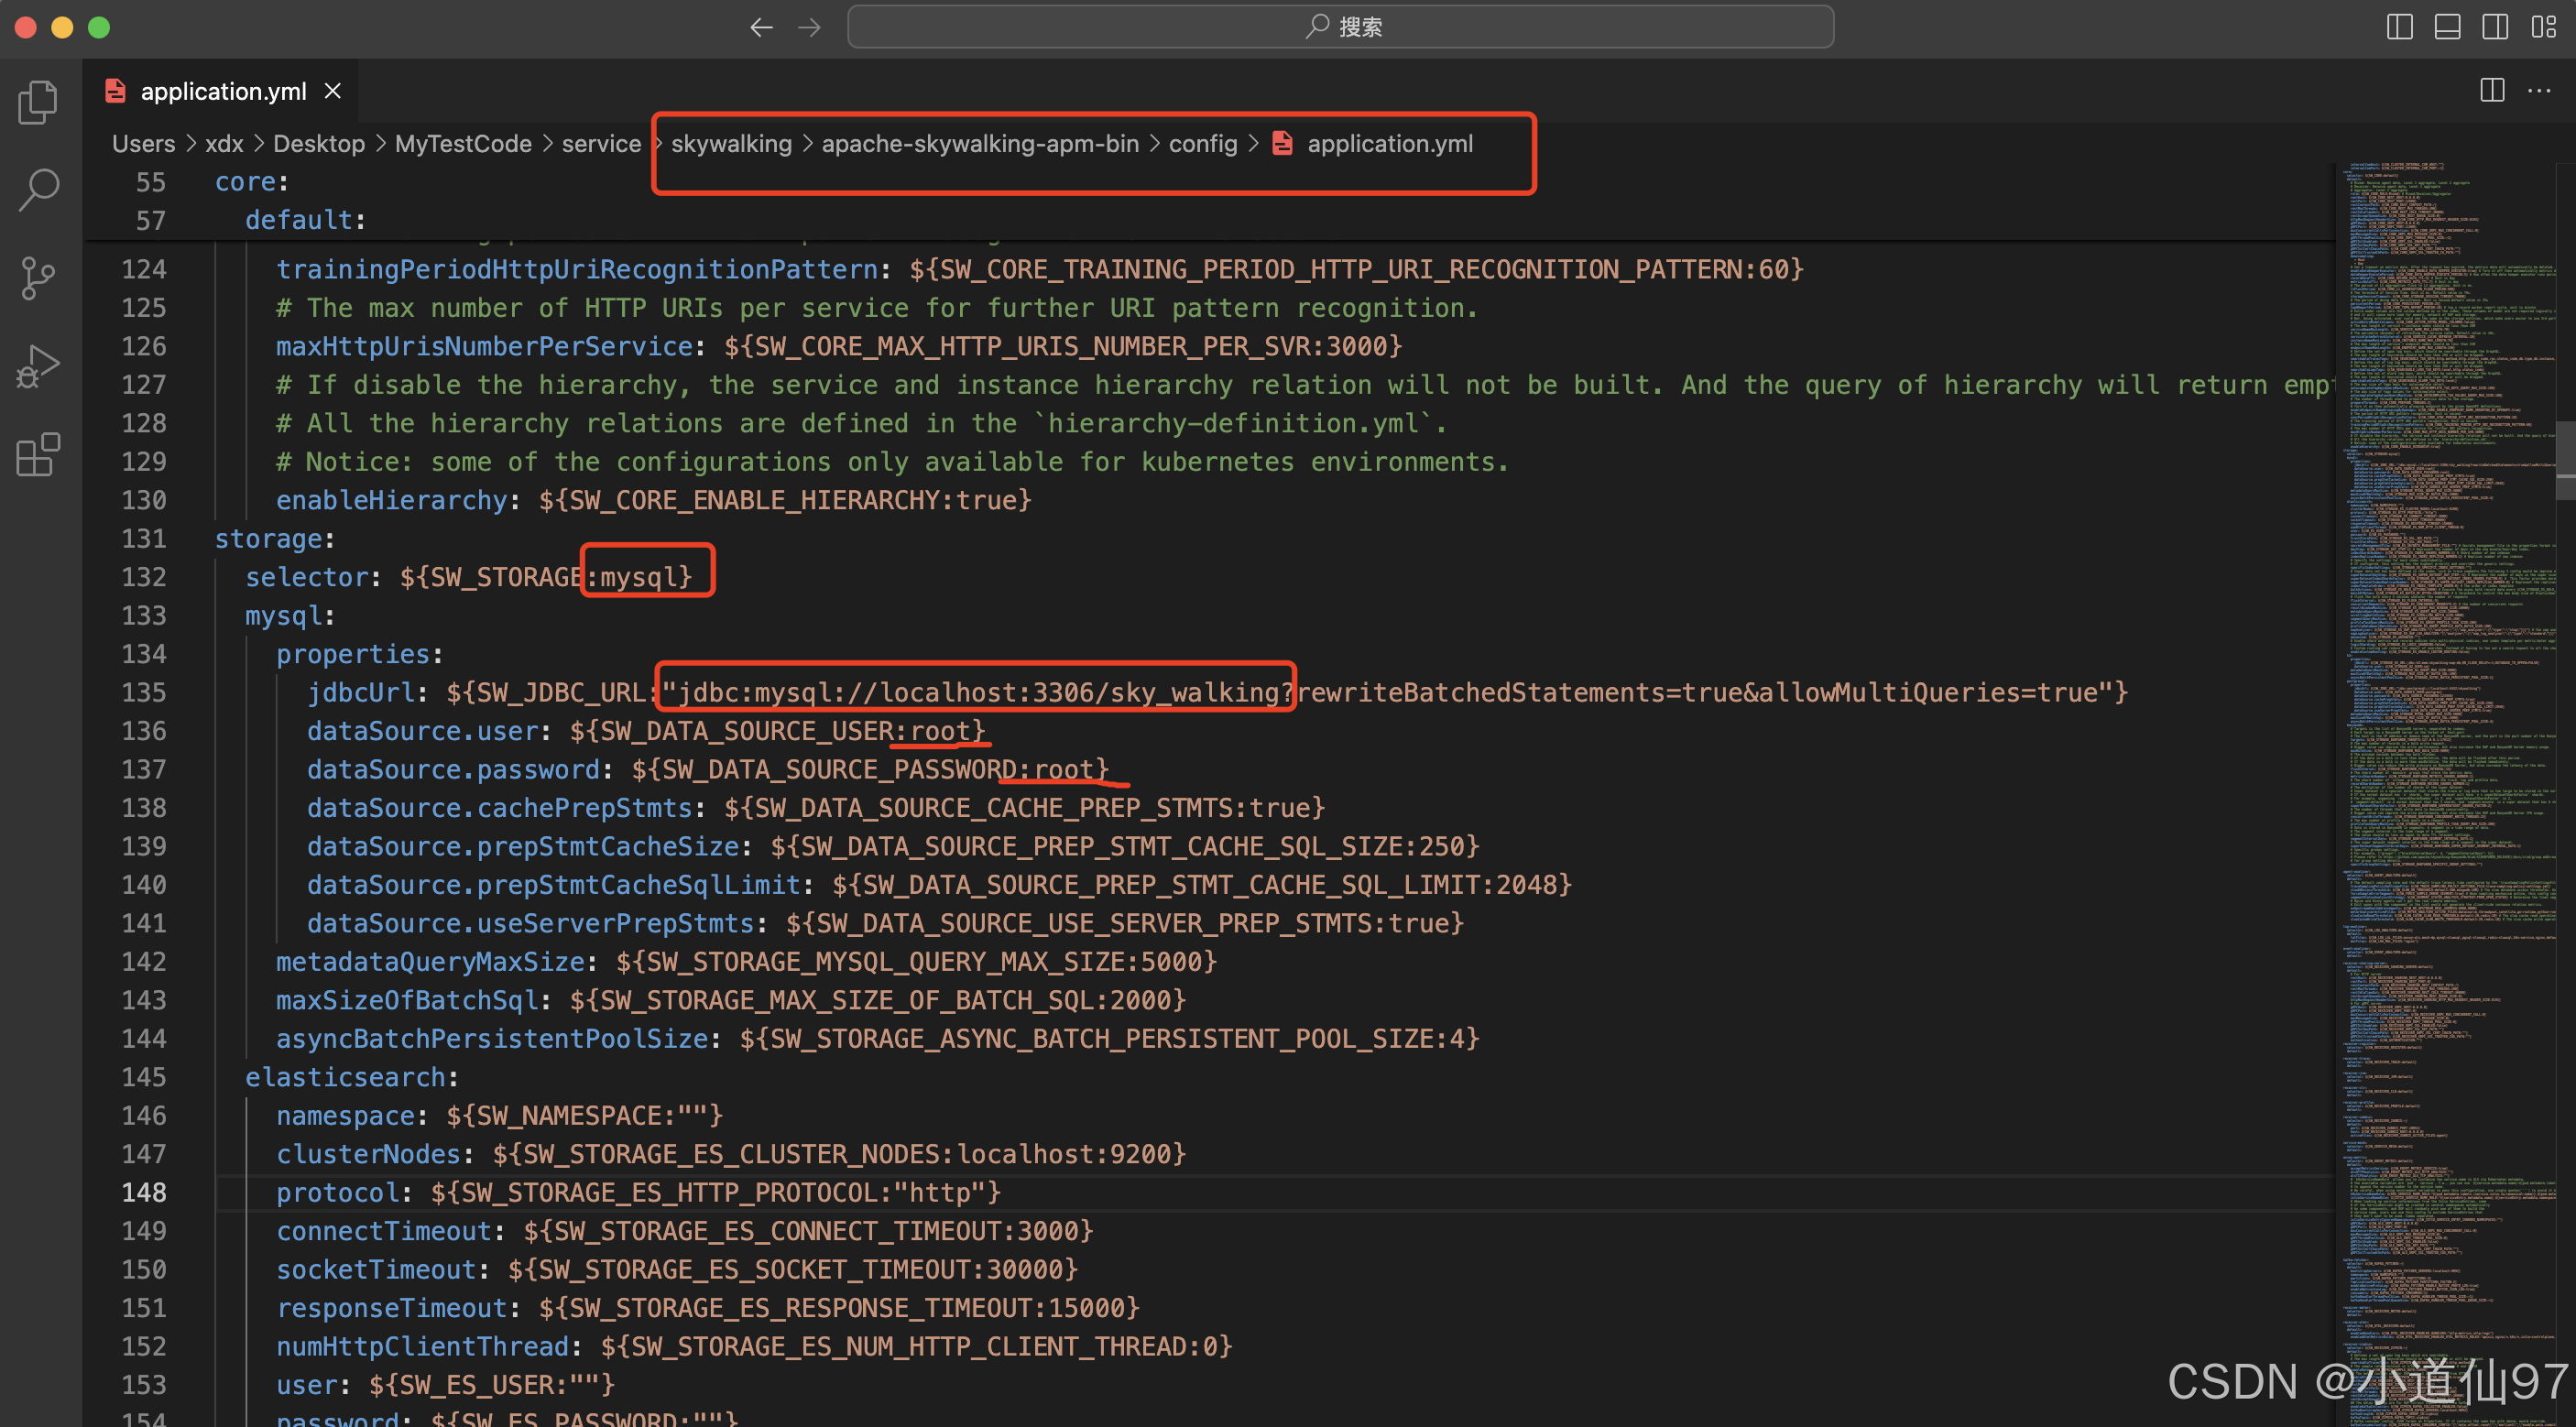The height and width of the screenshot is (1427, 2576).
Task: Open Users breadcrumb segment
Action: pos(143,144)
